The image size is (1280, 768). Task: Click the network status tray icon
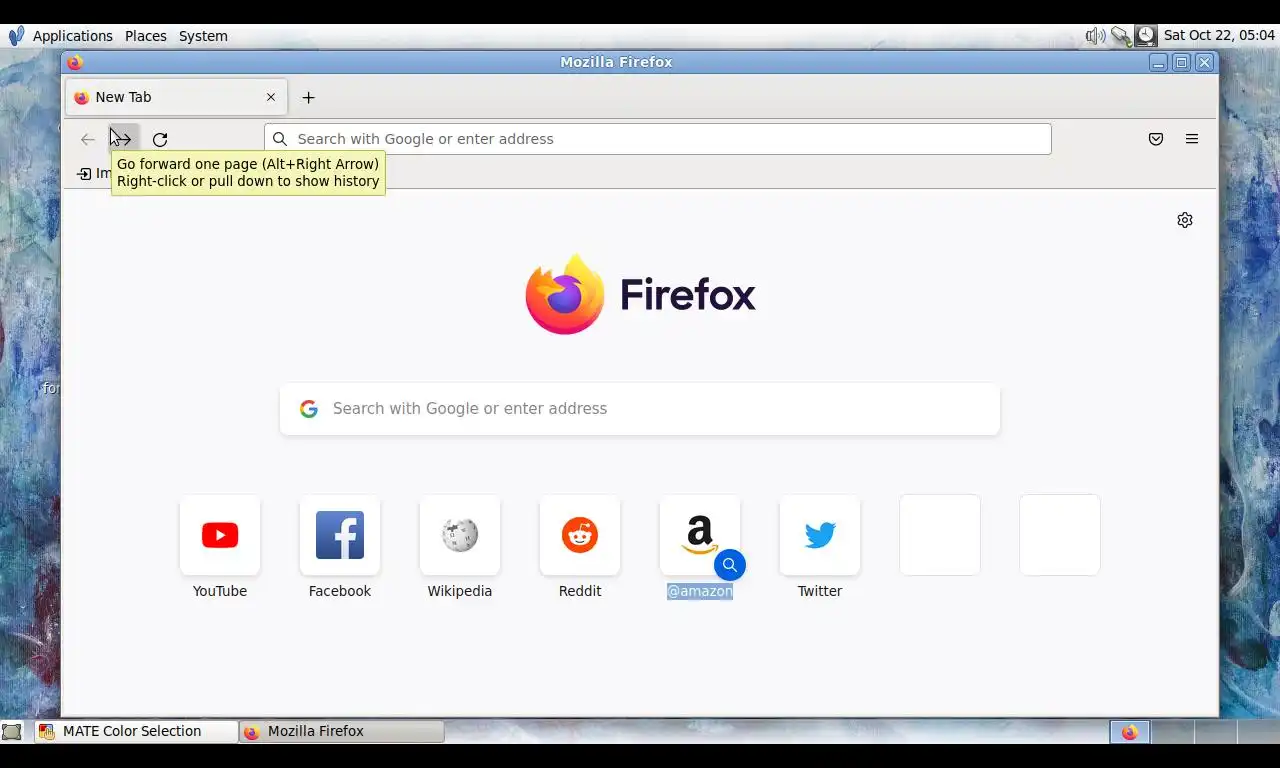pyautogui.click(x=1121, y=36)
